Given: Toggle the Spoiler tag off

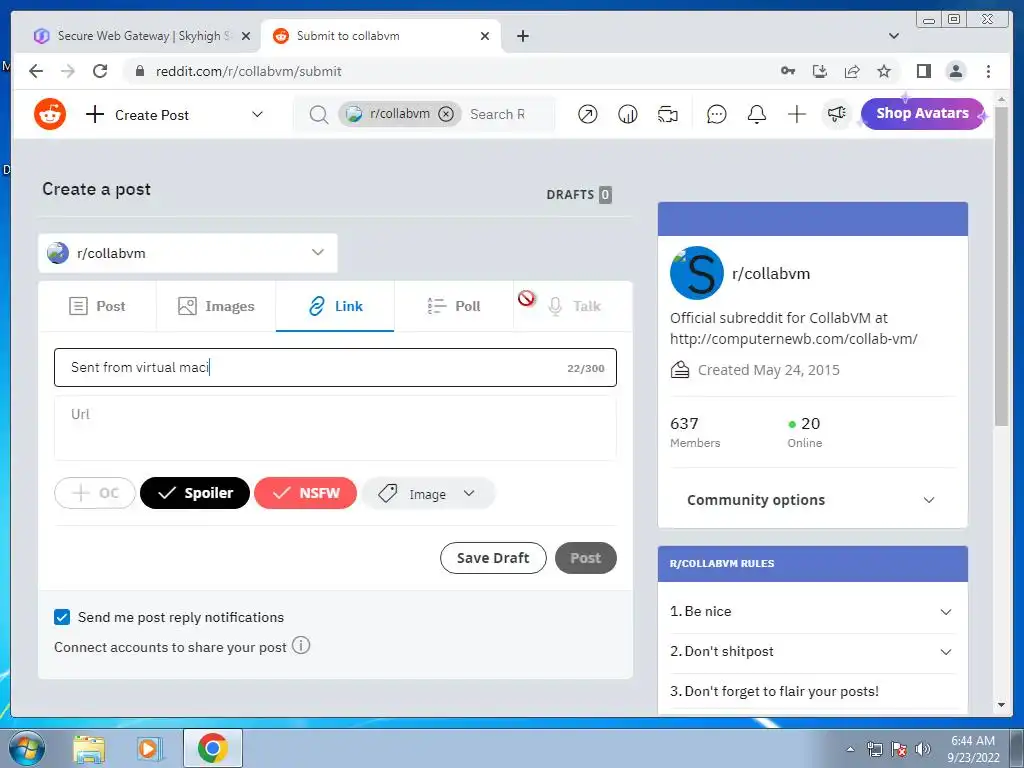Looking at the screenshot, I should pos(195,493).
